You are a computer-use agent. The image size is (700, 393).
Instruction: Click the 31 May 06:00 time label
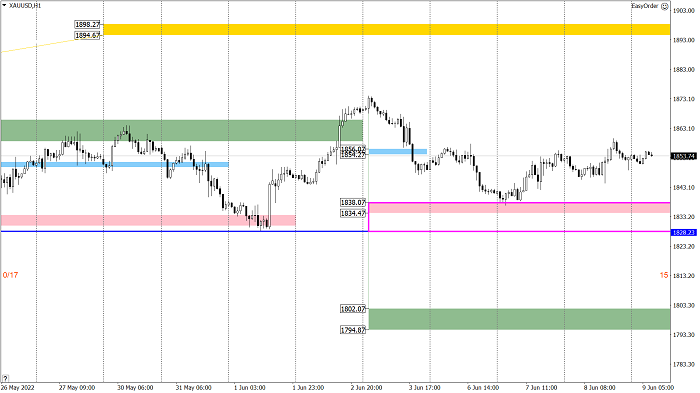(x=193, y=388)
